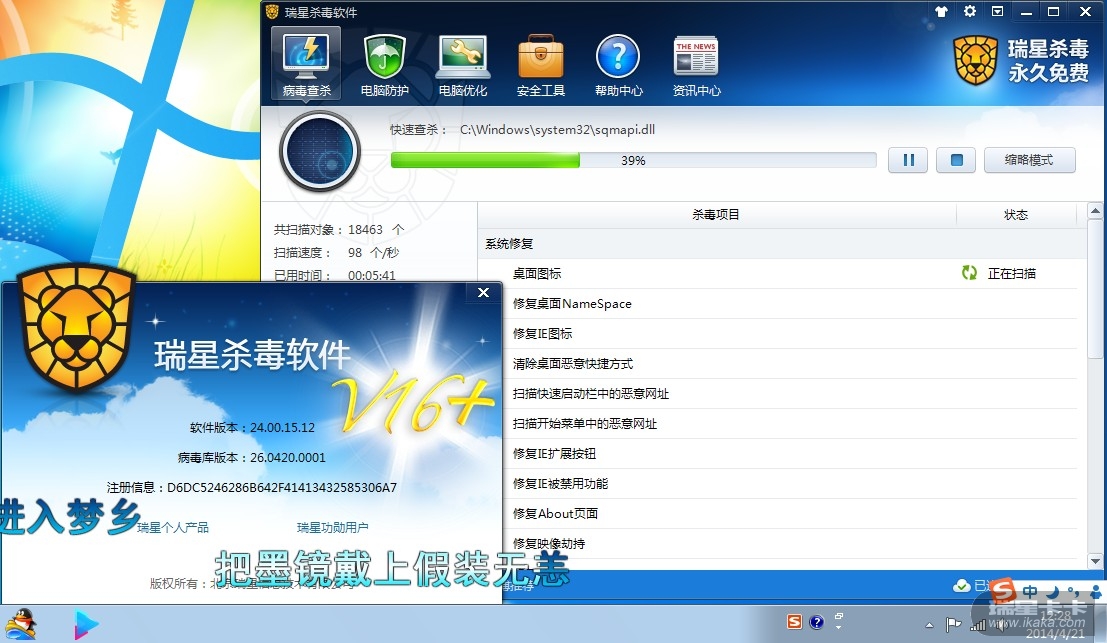Open the 病毒查杀 virus scan tab

(x=306, y=64)
